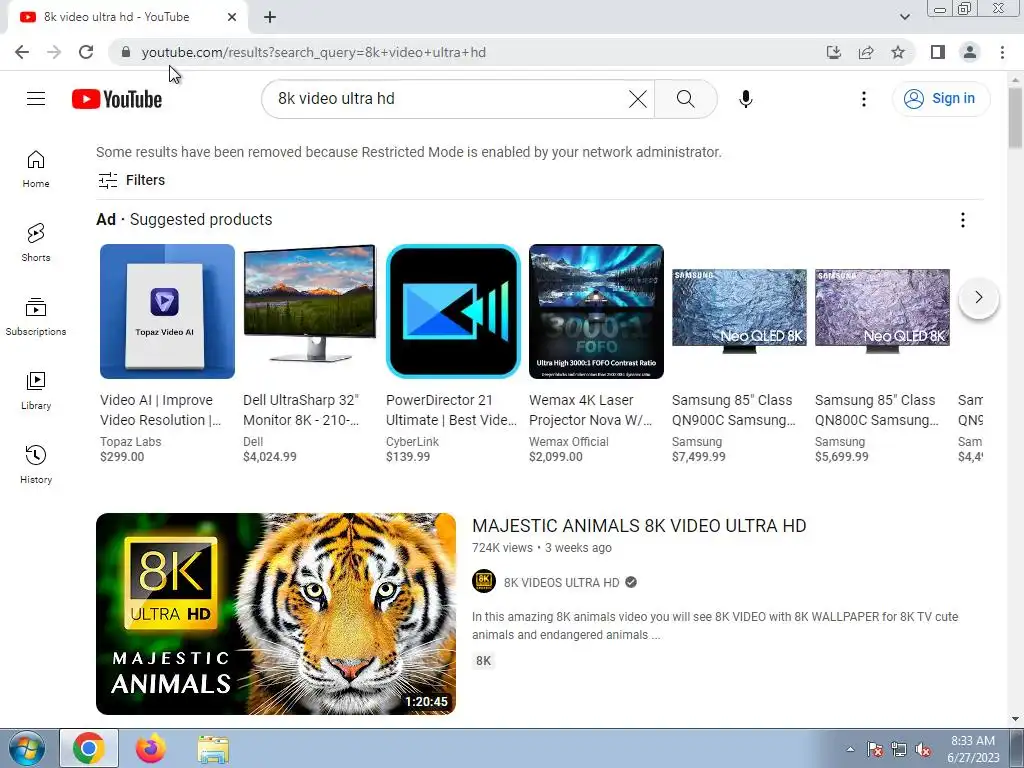
Task: Open Wemax 4K Laser Projector image
Action: (596, 312)
